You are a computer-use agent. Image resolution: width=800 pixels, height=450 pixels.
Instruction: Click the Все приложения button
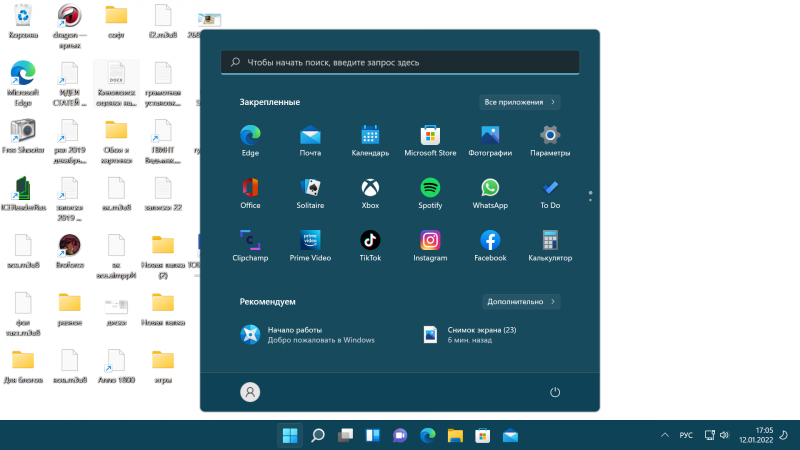click(x=519, y=102)
